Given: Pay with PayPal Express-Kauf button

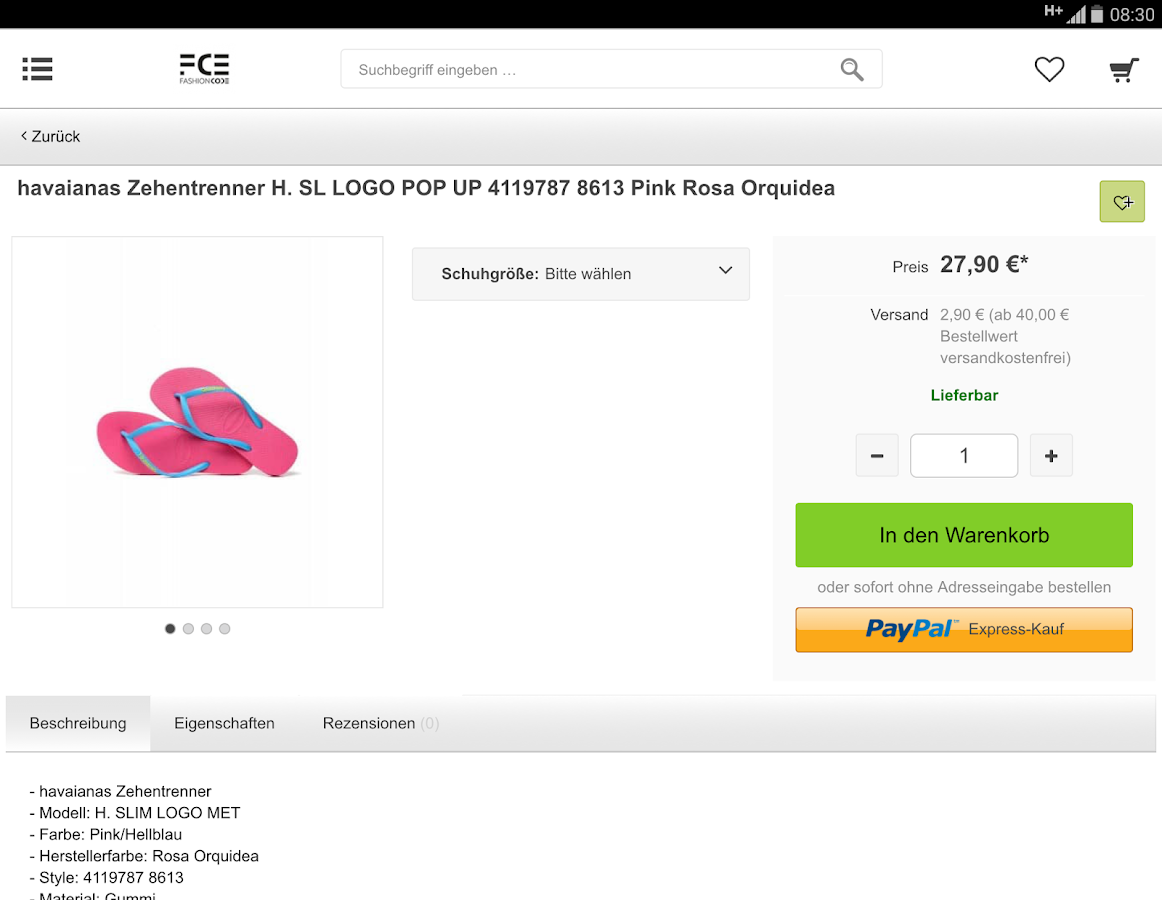Looking at the screenshot, I should coord(964,630).
